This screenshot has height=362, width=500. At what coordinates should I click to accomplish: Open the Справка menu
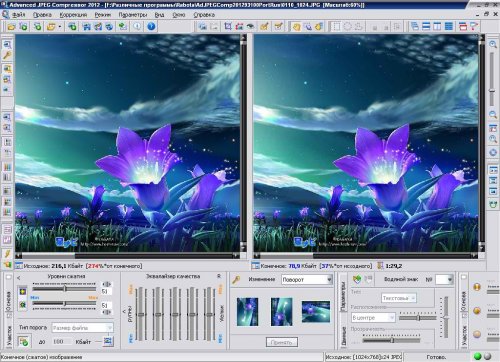click(204, 15)
